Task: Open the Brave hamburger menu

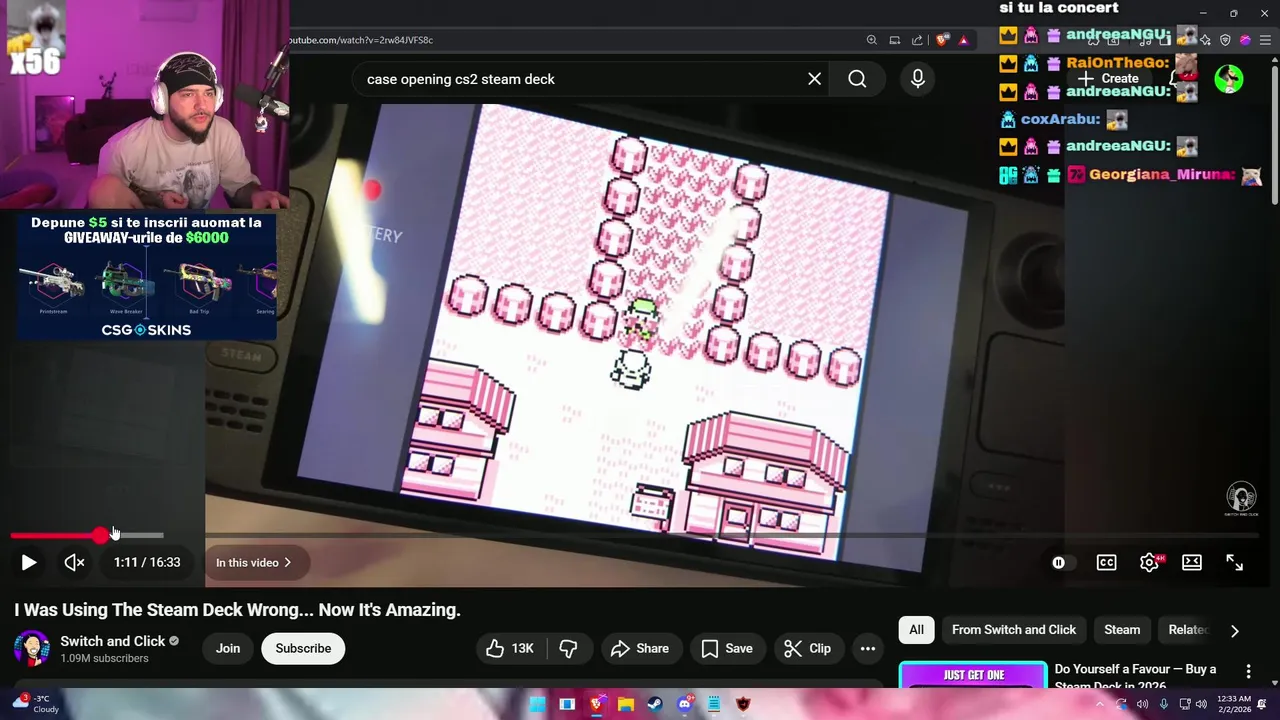Action: click(1264, 40)
